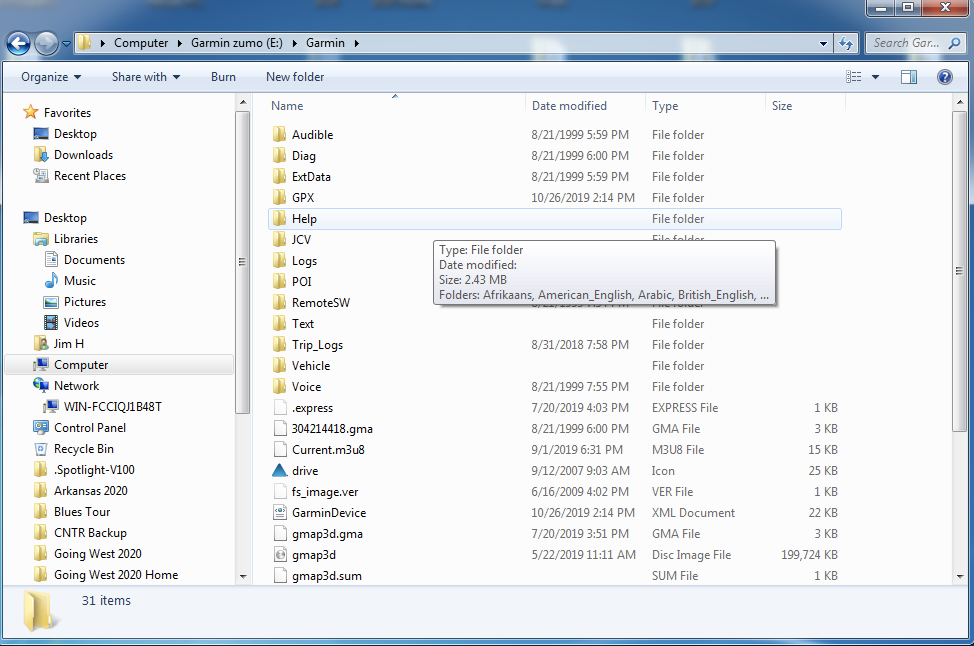This screenshot has height=646, width=974.
Task: Open the Videos library
Action: click(81, 323)
